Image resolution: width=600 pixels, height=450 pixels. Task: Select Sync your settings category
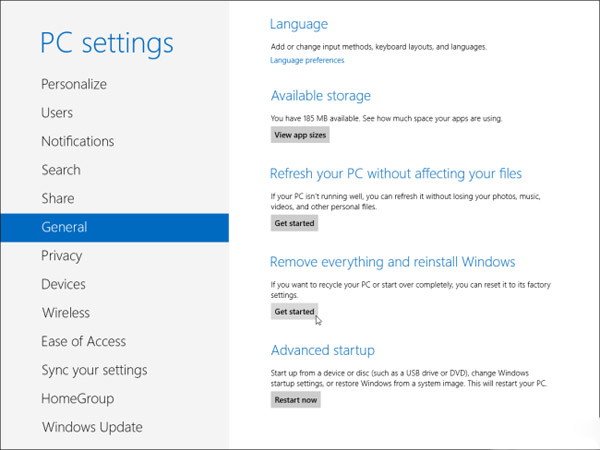[94, 370]
